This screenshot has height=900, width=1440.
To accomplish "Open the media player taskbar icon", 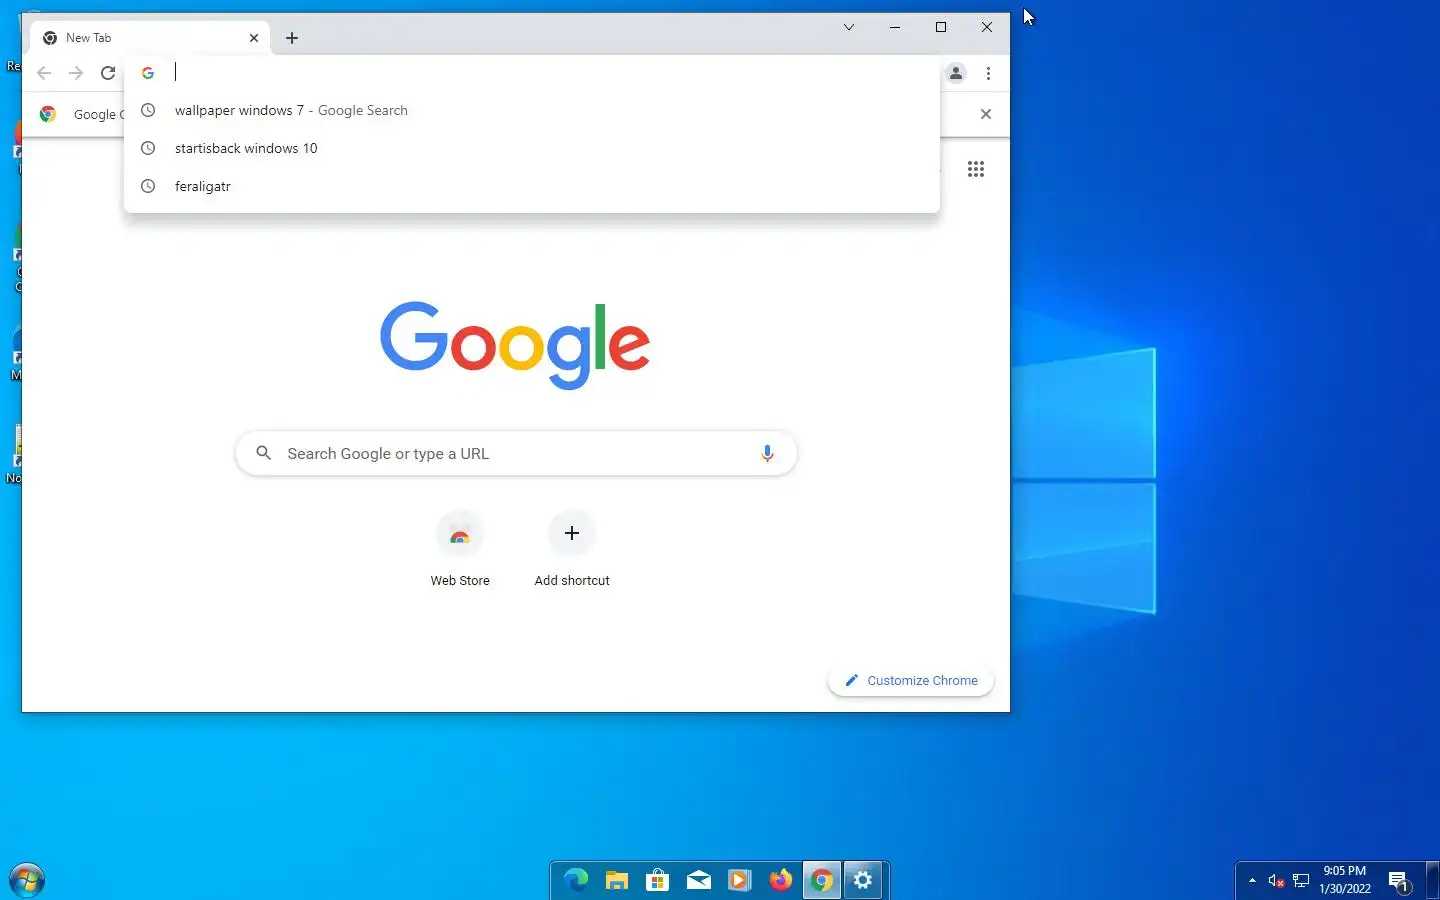I will 740,880.
